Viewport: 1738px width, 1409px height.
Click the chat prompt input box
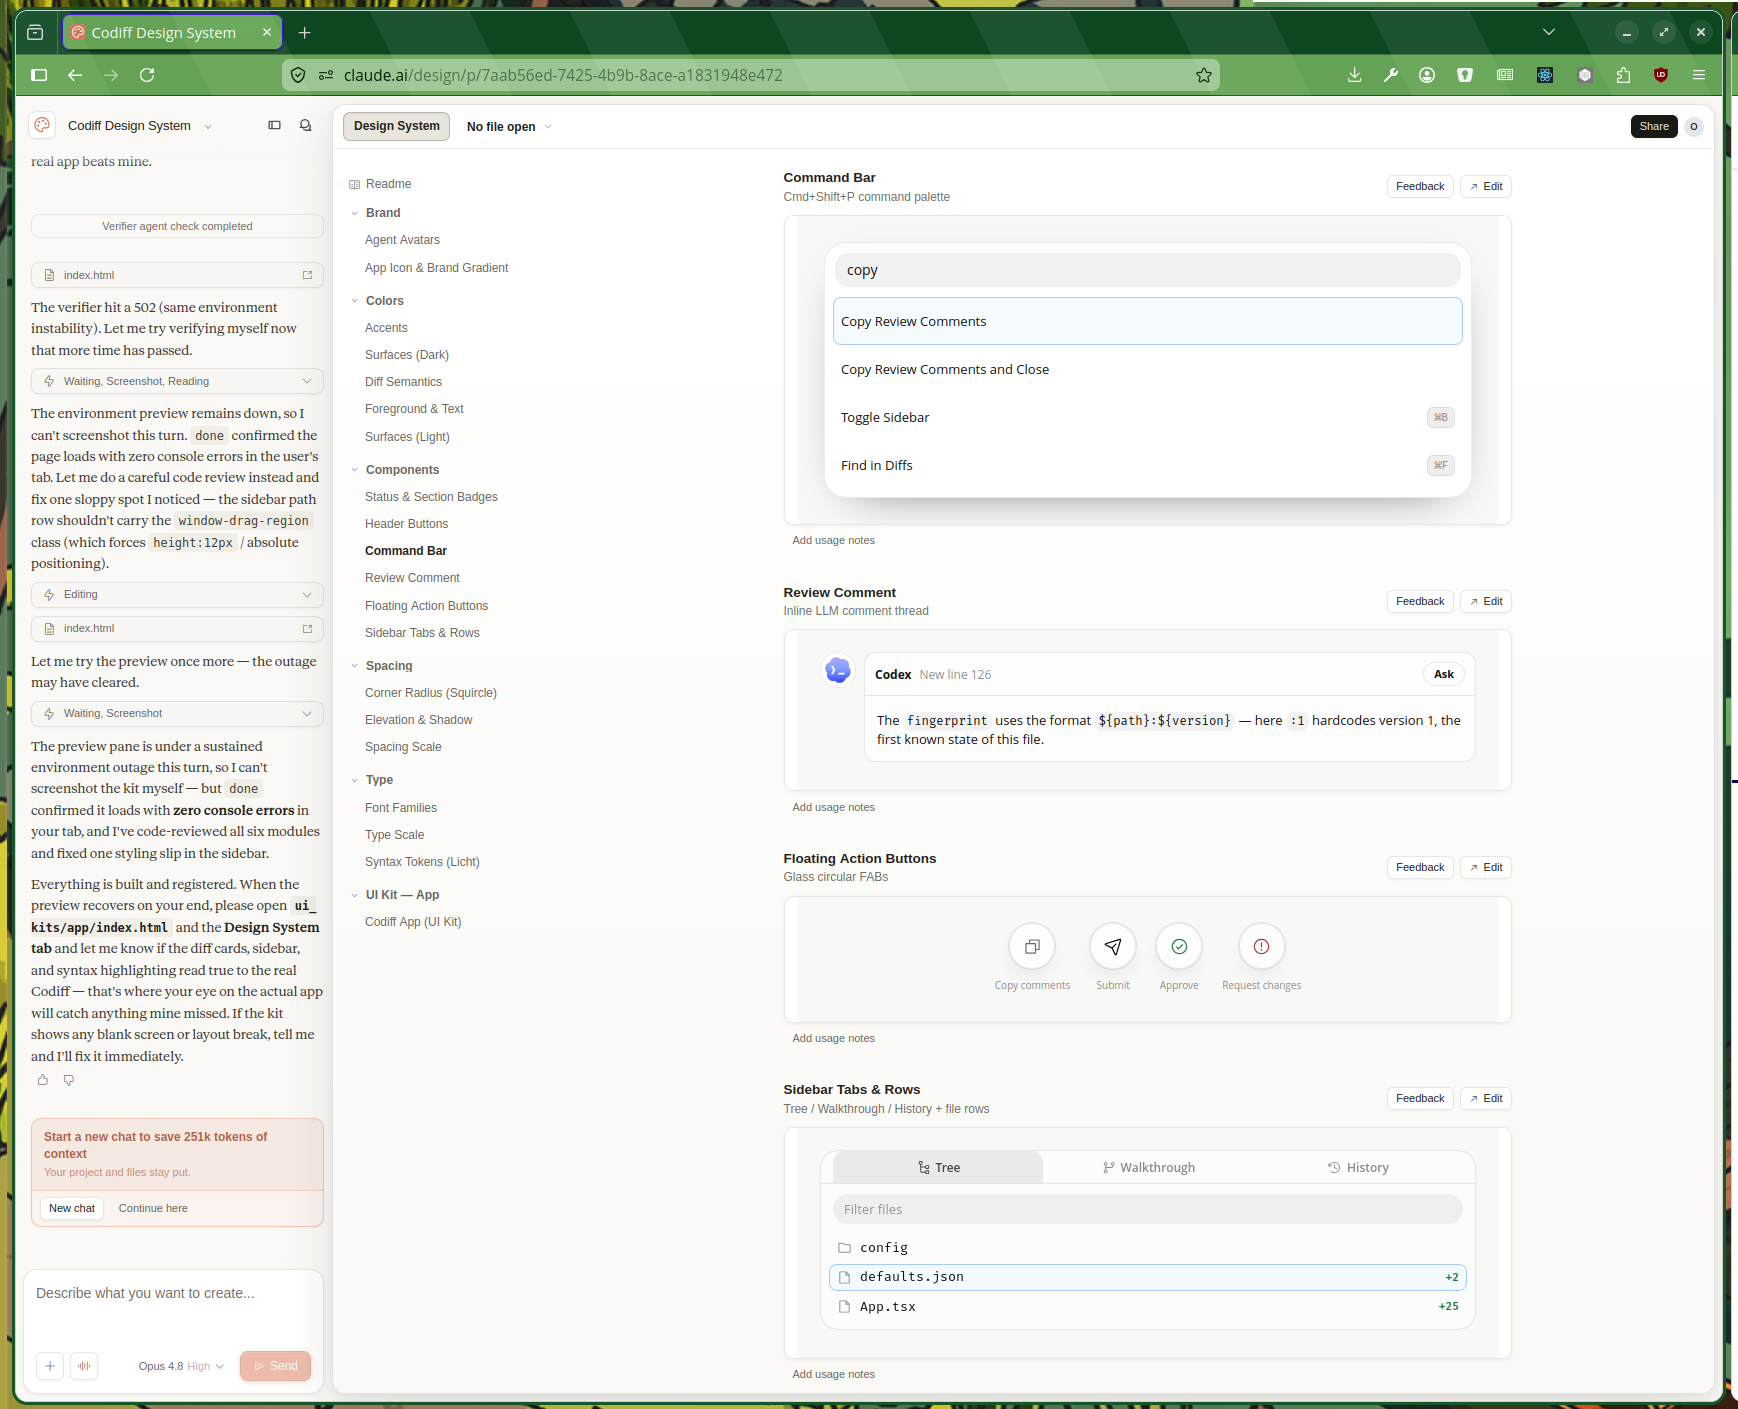pos(173,1306)
